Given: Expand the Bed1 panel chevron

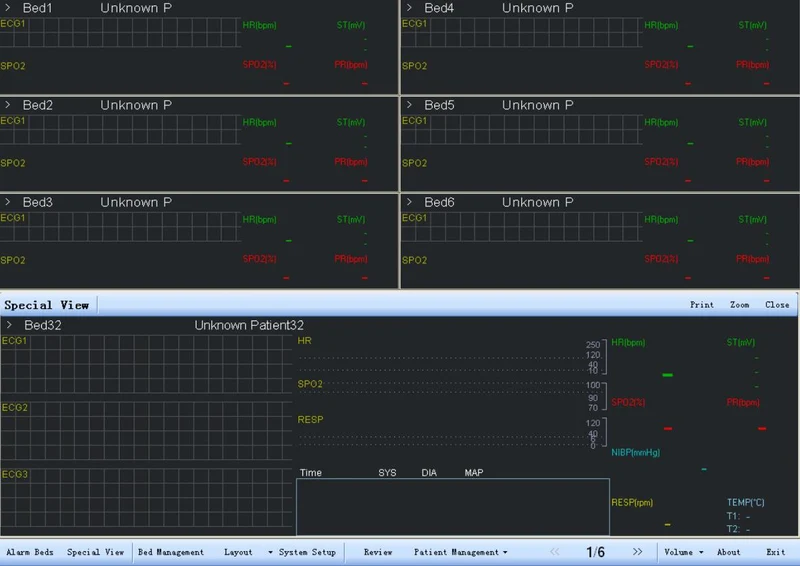Looking at the screenshot, I should (x=8, y=8).
